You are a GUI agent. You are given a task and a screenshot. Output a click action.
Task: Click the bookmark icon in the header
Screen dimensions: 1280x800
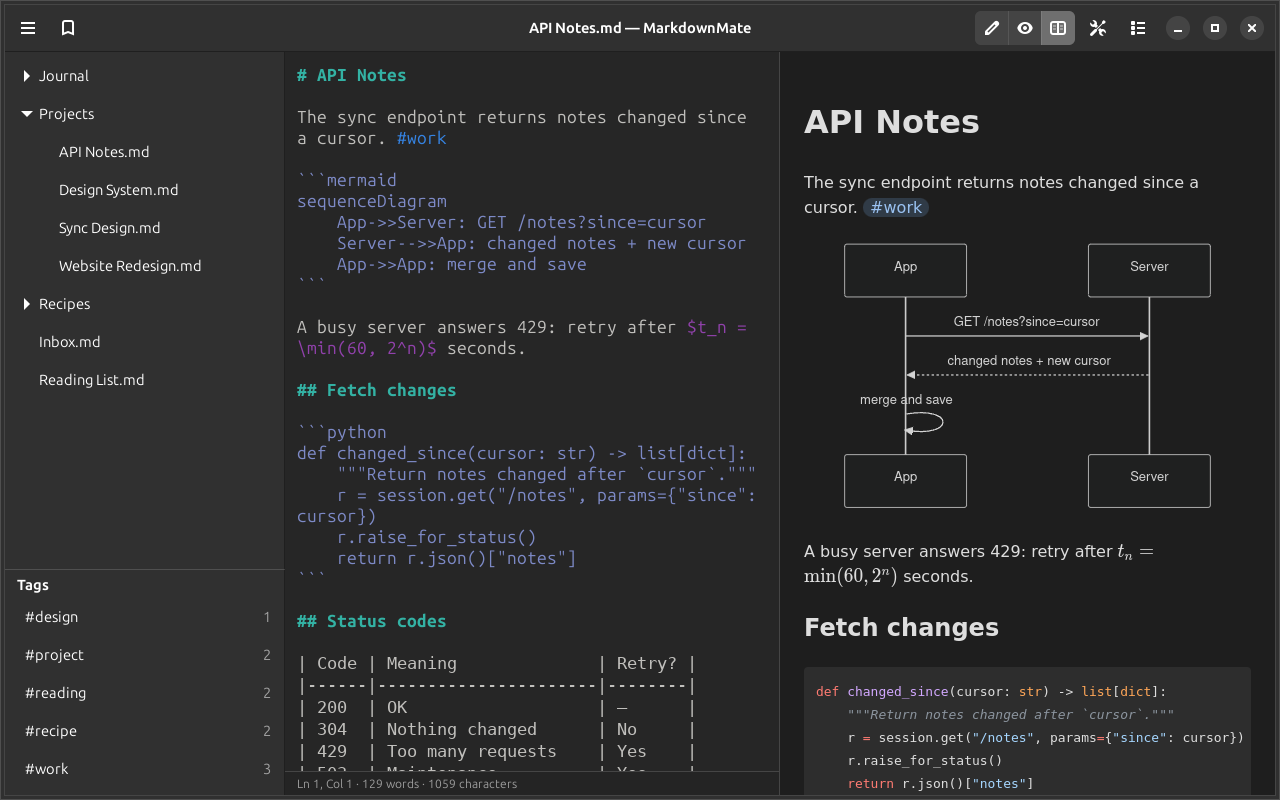pos(68,28)
